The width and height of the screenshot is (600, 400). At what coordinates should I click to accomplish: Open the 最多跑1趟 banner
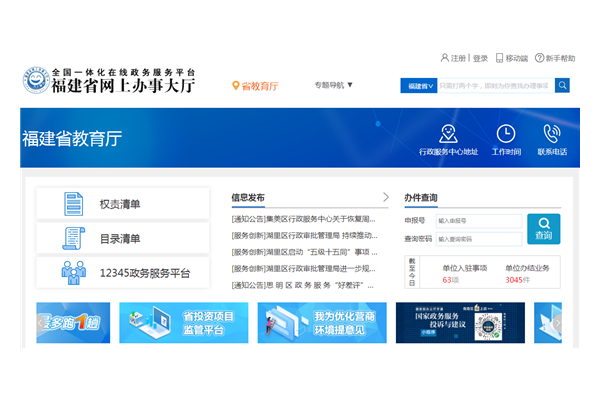click(x=73, y=323)
